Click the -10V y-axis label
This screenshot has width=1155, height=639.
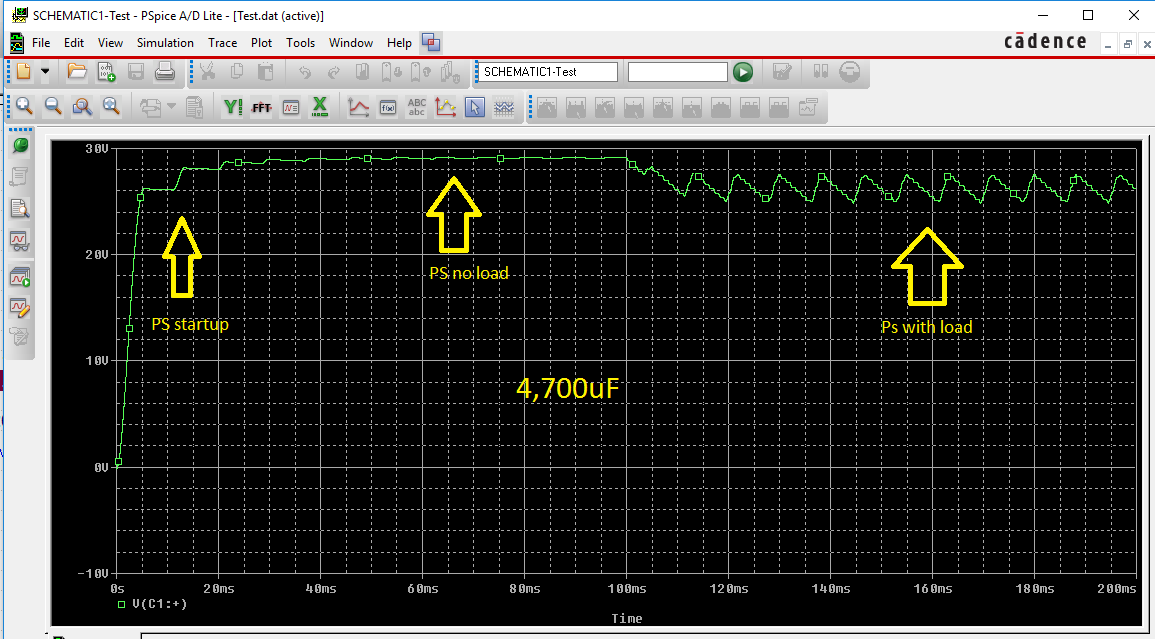pos(94,573)
